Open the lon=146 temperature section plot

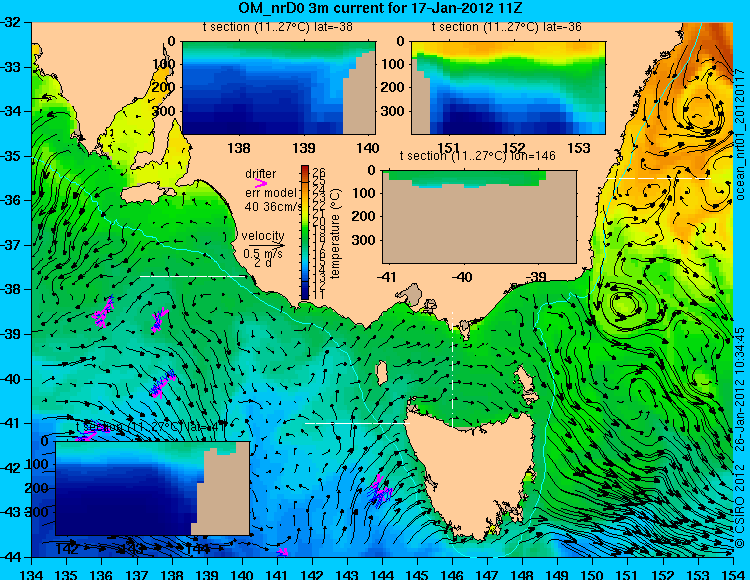tap(480, 217)
